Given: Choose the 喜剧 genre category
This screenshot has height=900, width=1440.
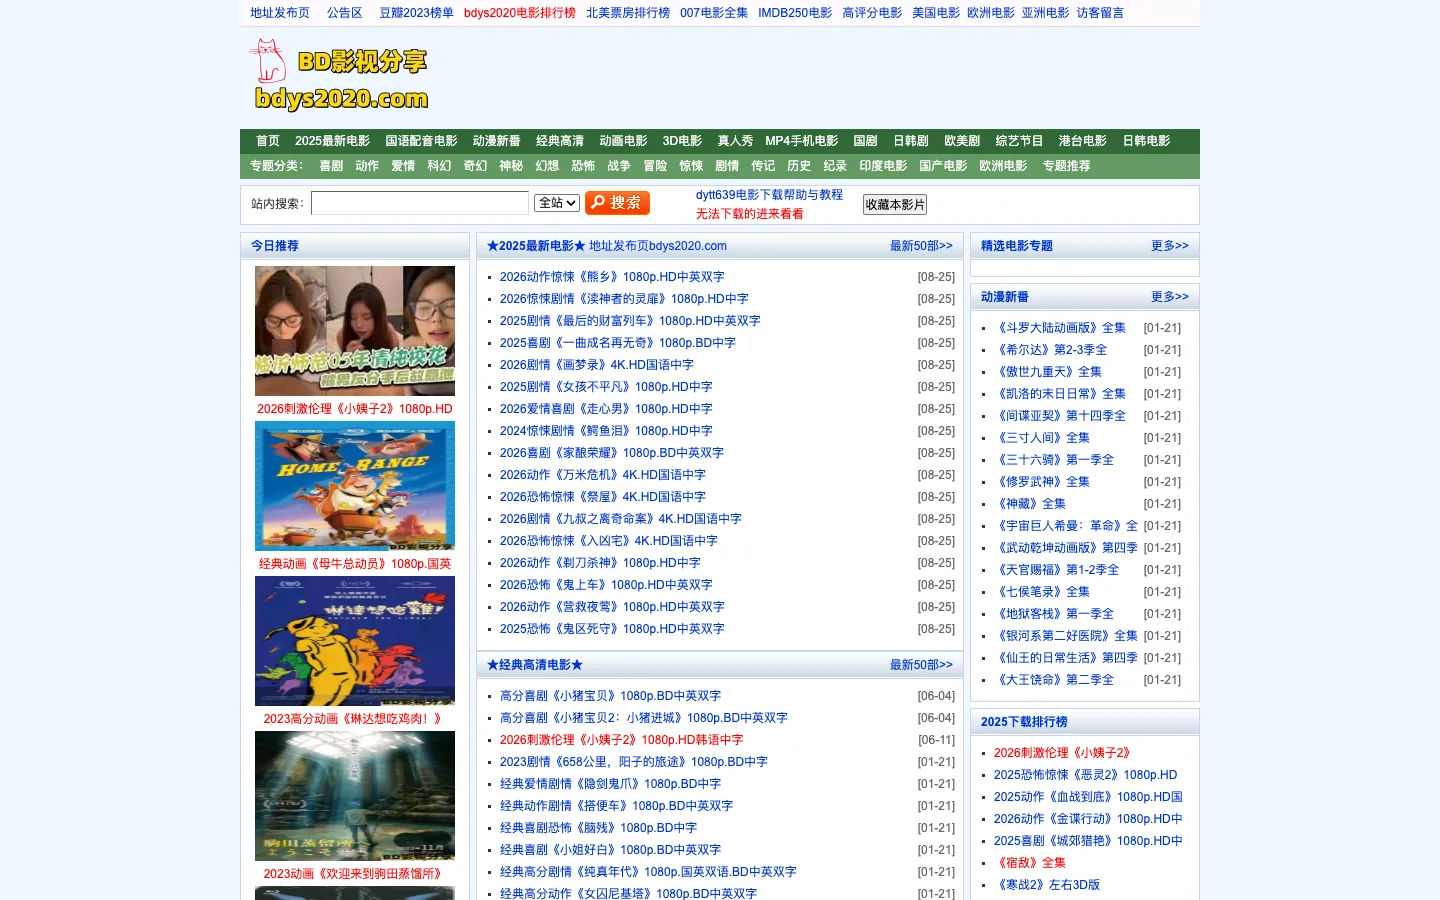Looking at the screenshot, I should click(x=331, y=166).
